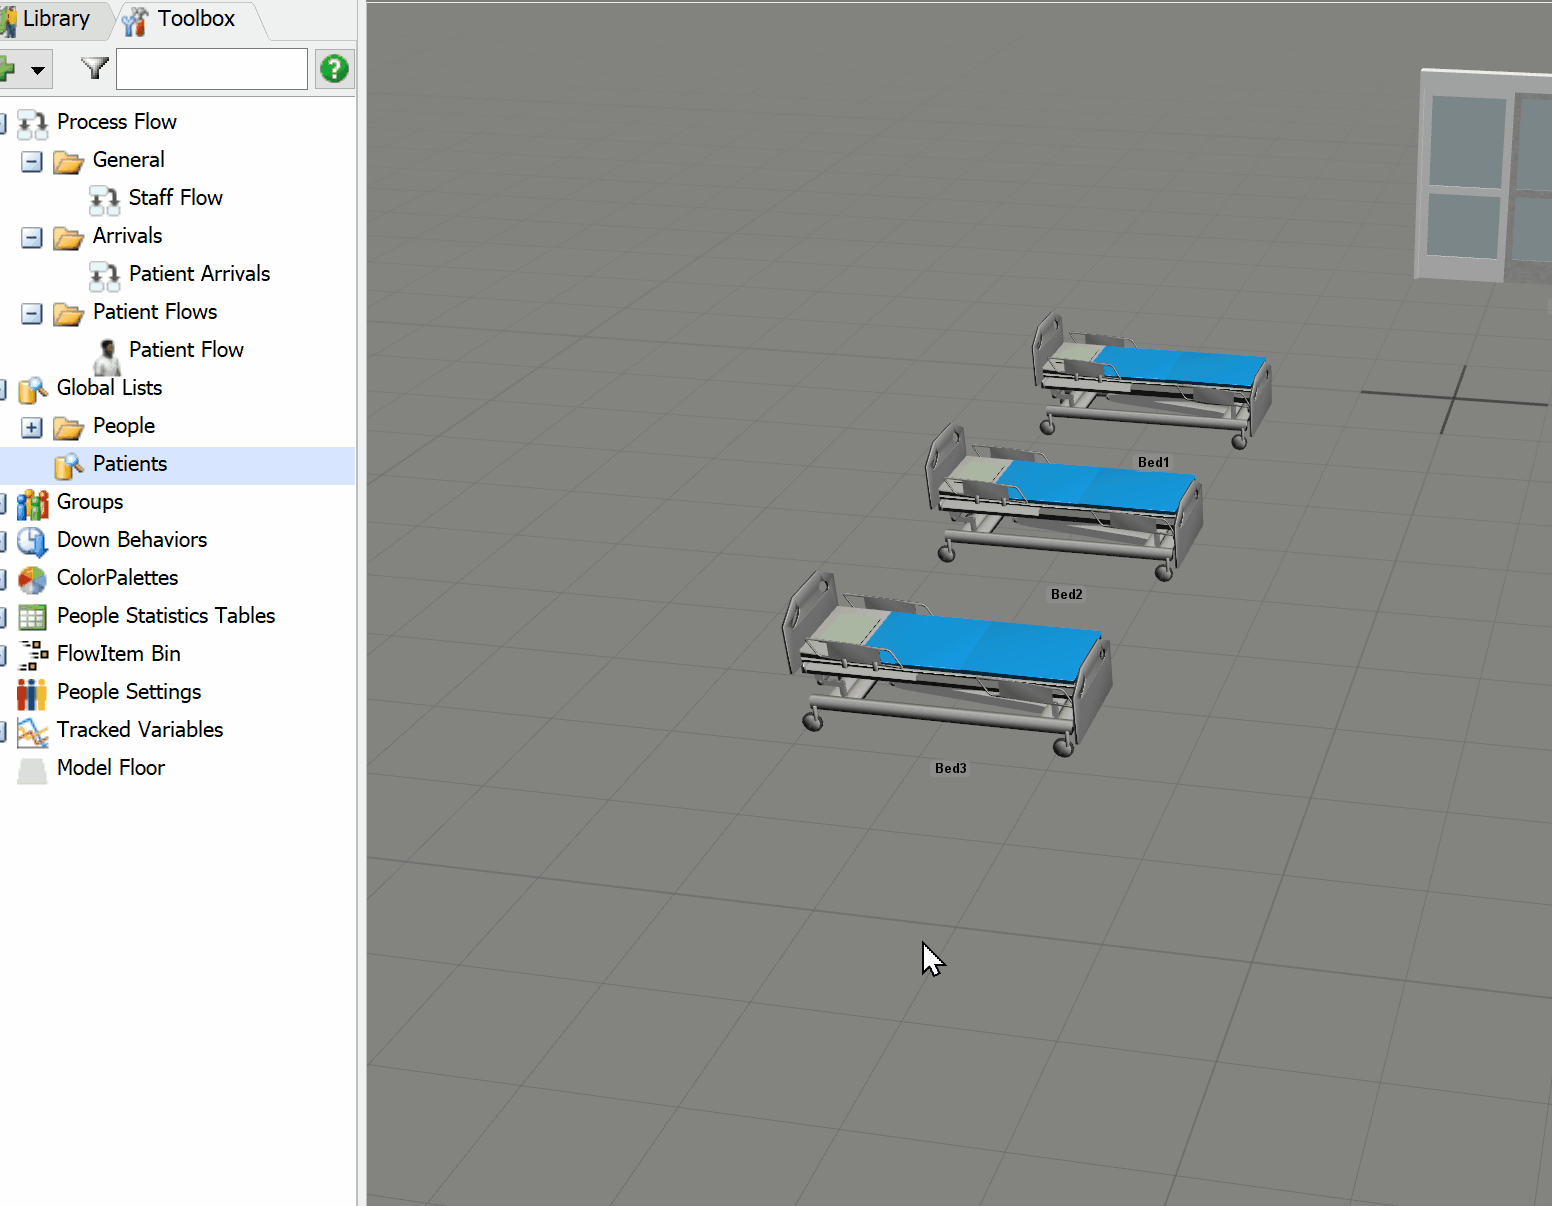This screenshot has height=1206, width=1552.
Task: Open the People Settings icon
Action: (31, 694)
